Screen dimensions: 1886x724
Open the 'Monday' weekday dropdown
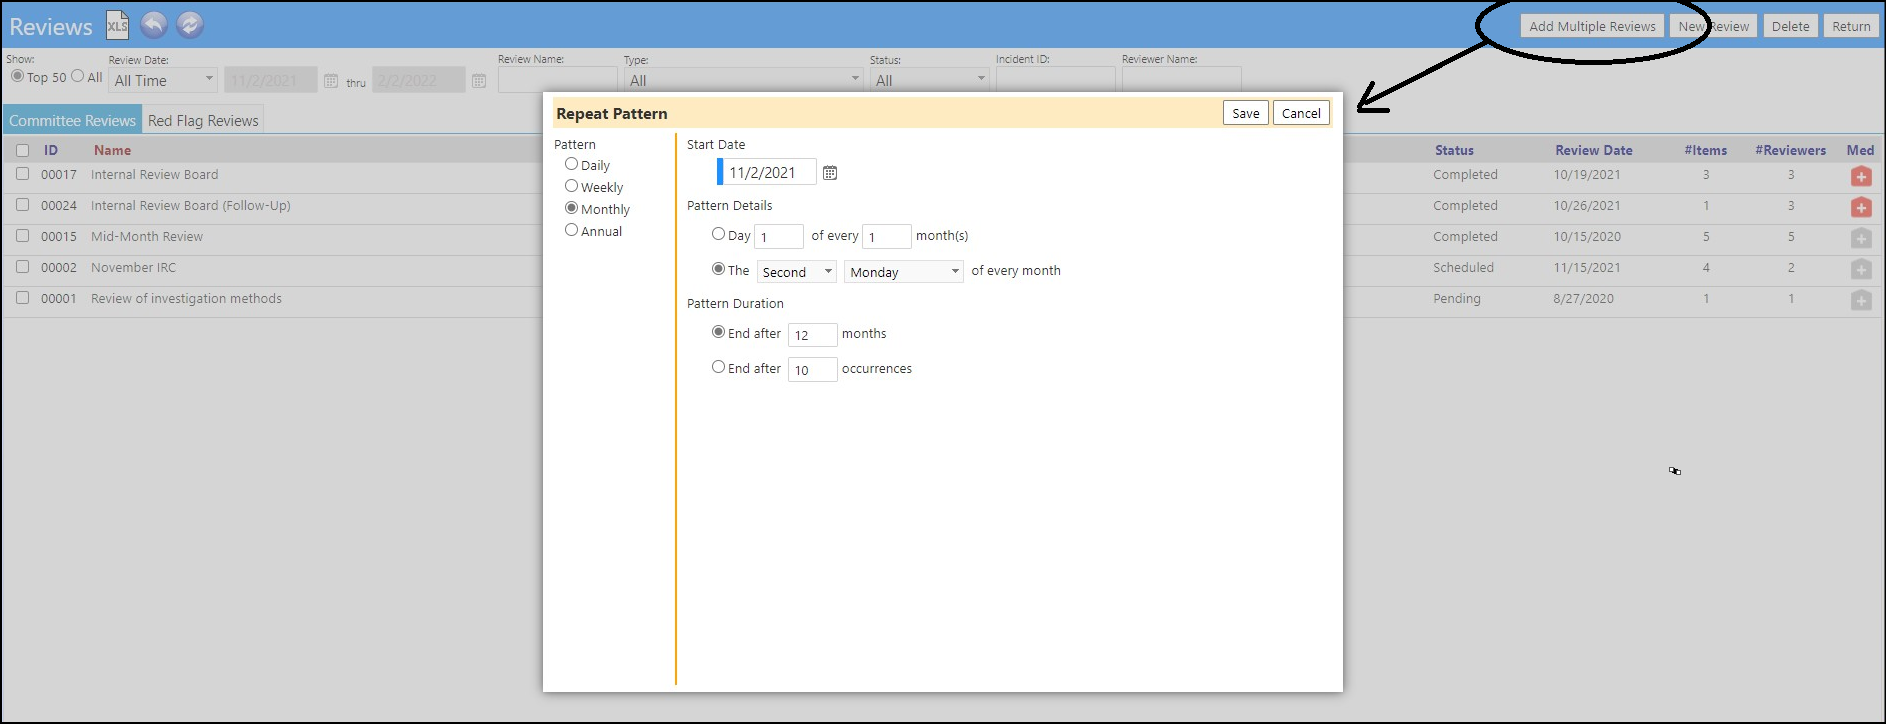tap(904, 272)
